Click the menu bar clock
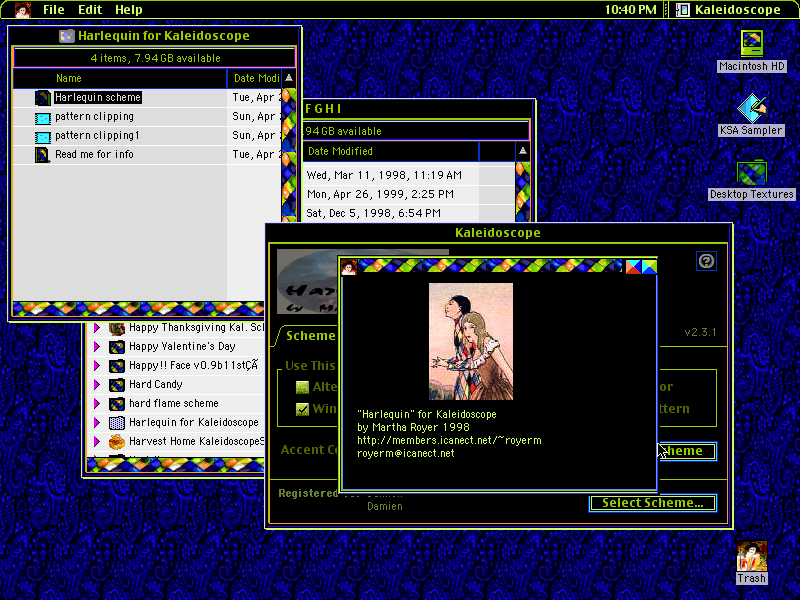Viewport: 800px width, 600px height. pos(631,10)
